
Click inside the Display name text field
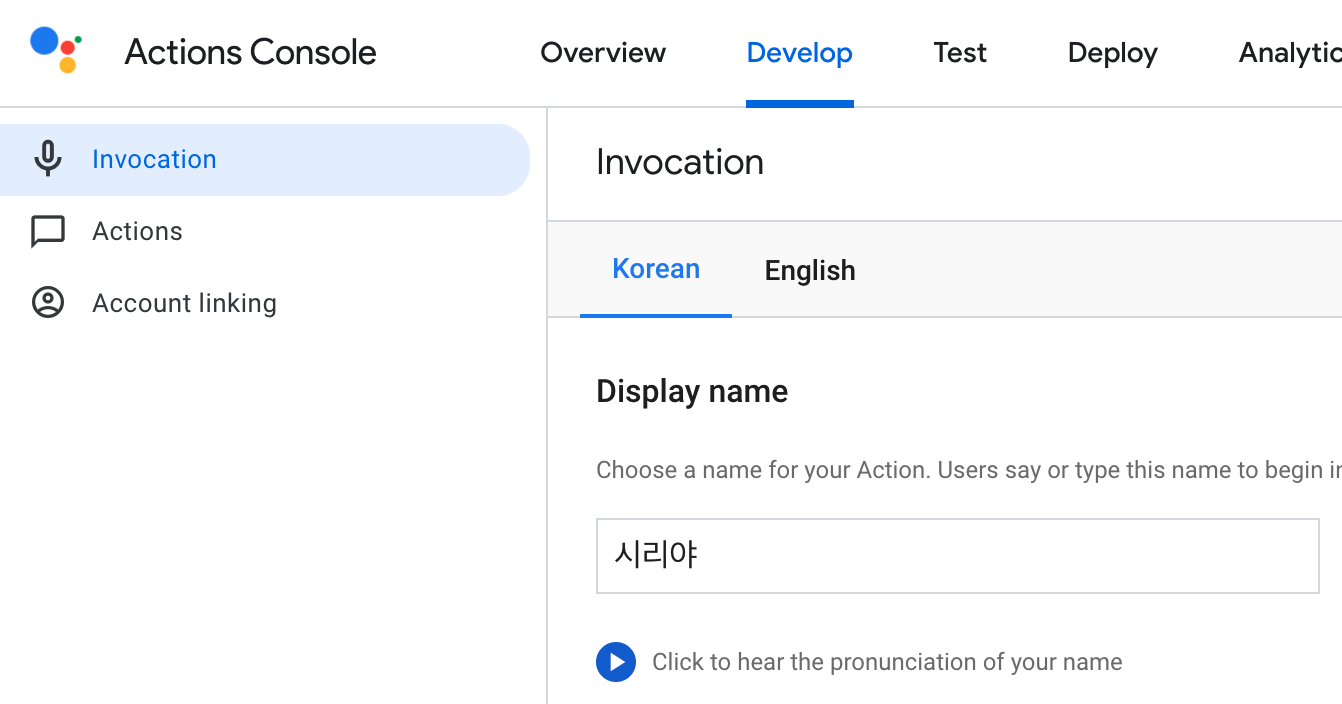(957, 556)
